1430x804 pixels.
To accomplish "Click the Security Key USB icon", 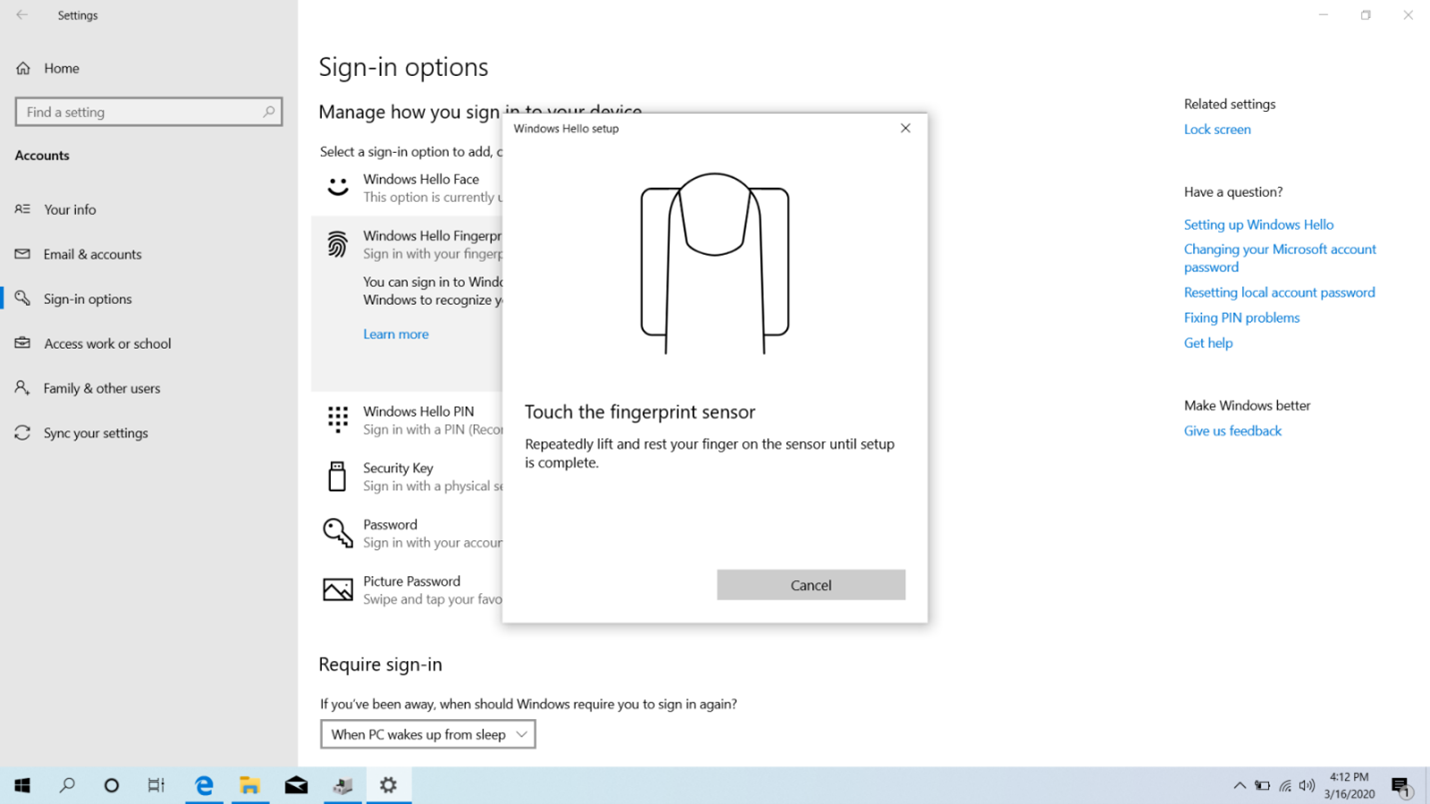I will [337, 476].
